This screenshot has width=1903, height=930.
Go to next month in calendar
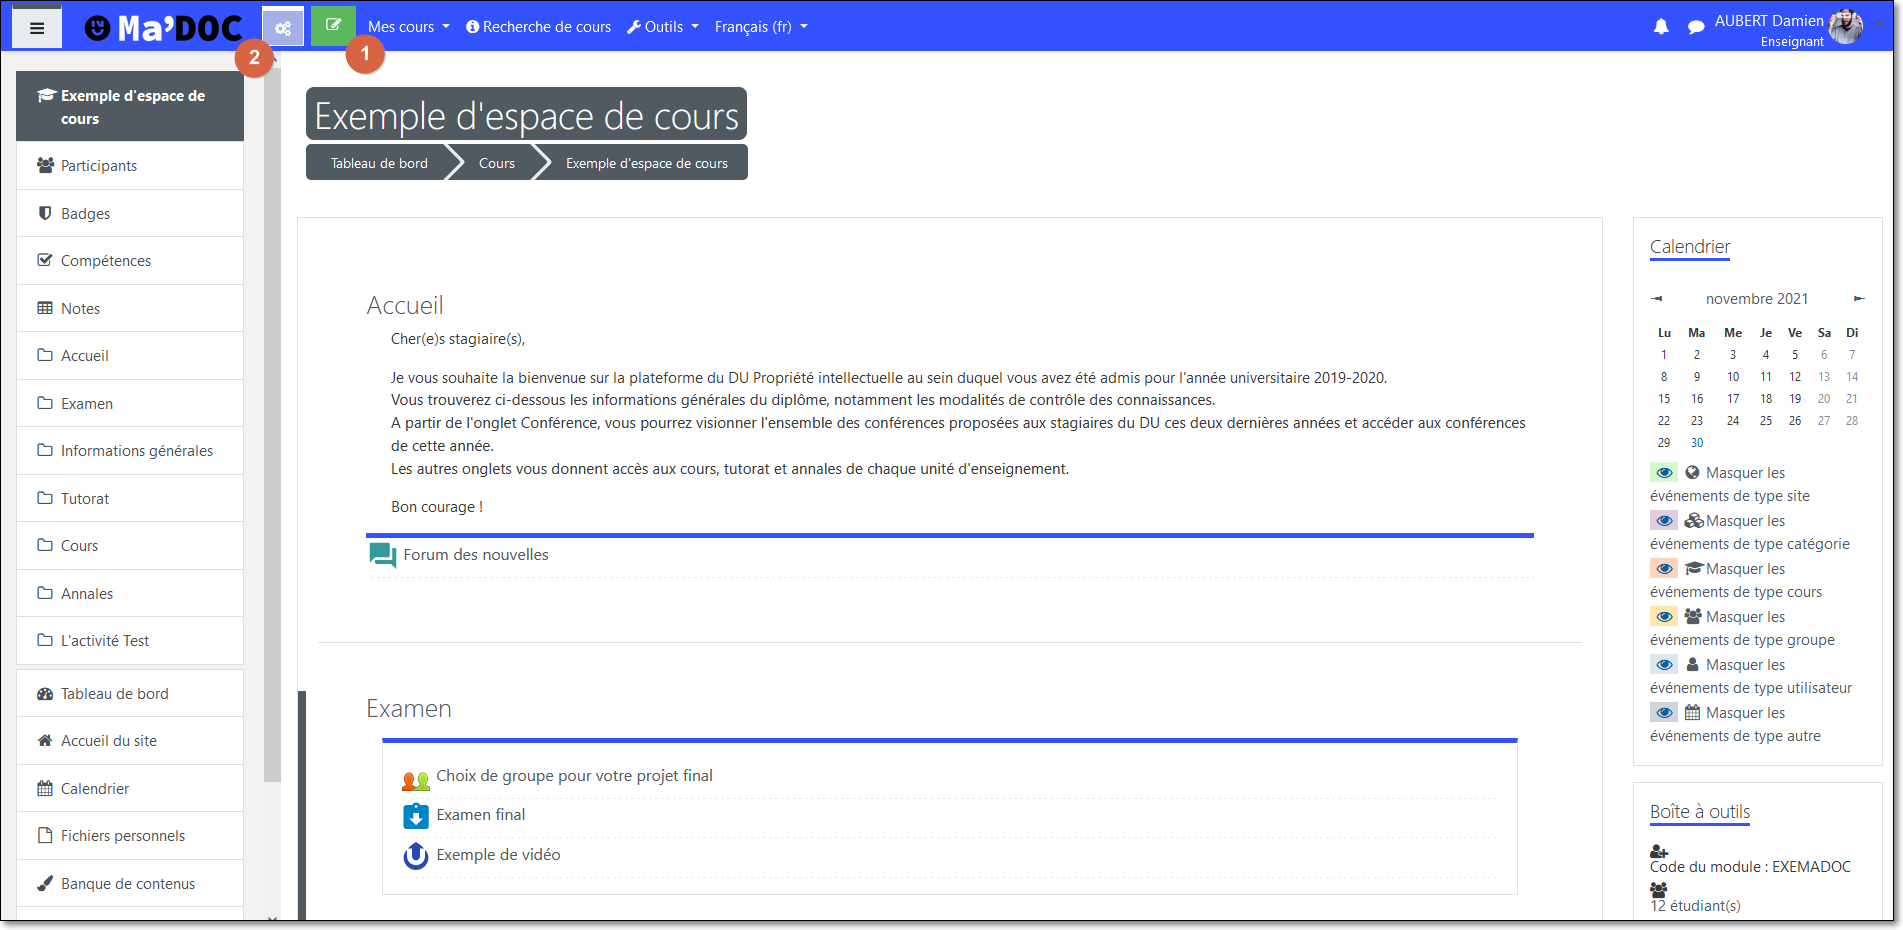[1859, 299]
